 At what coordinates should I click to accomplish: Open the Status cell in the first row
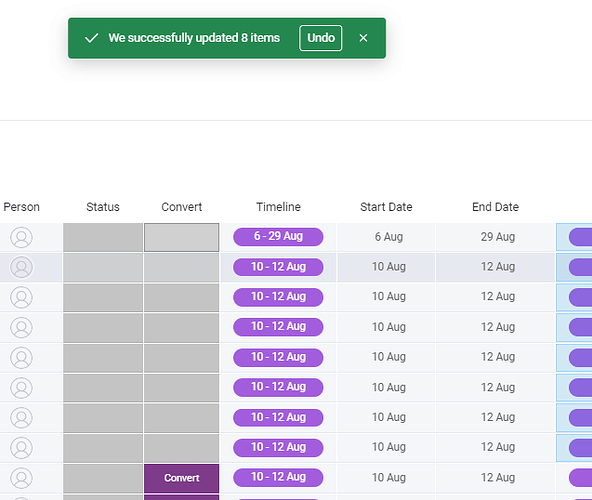(103, 237)
